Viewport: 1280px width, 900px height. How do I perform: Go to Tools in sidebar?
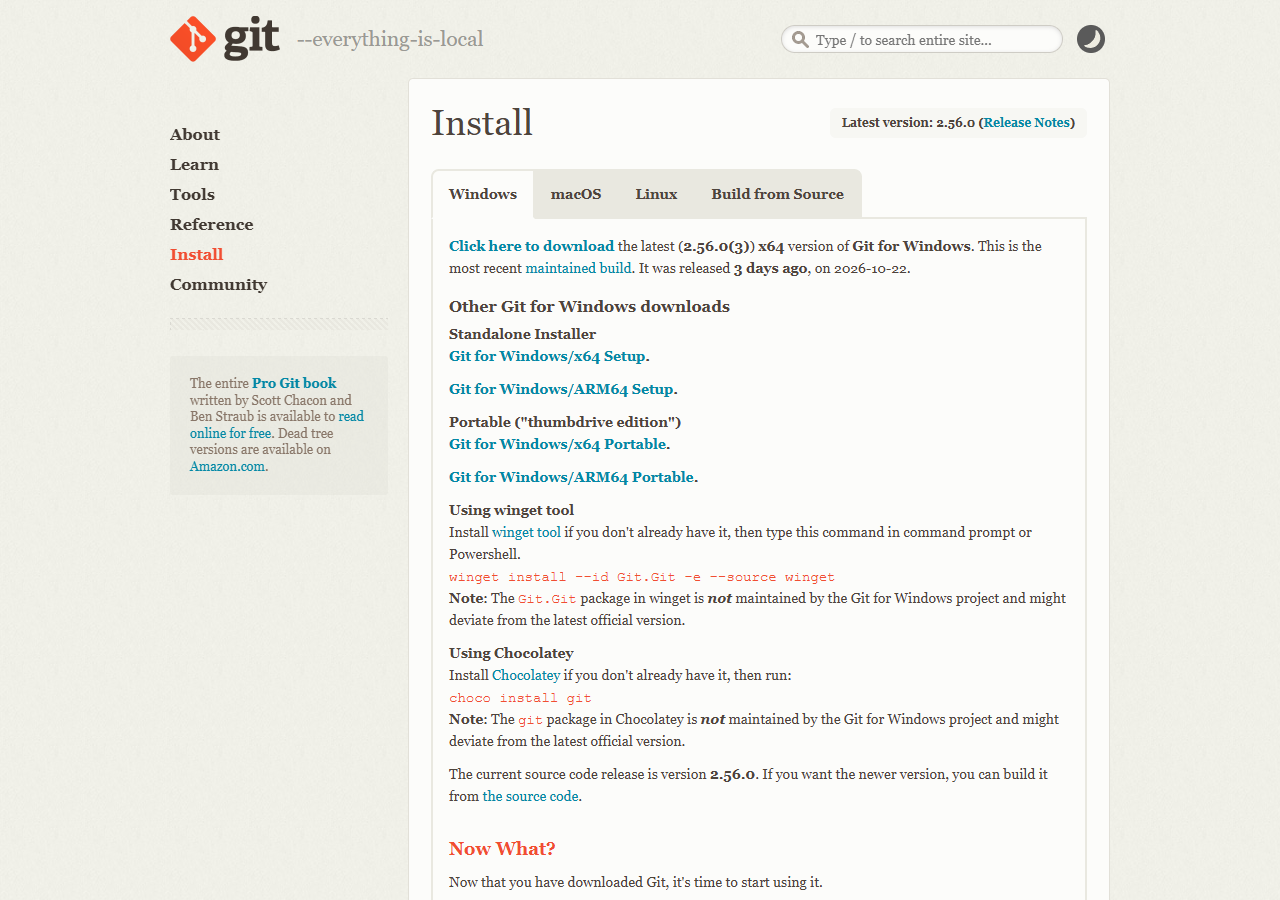[192, 195]
